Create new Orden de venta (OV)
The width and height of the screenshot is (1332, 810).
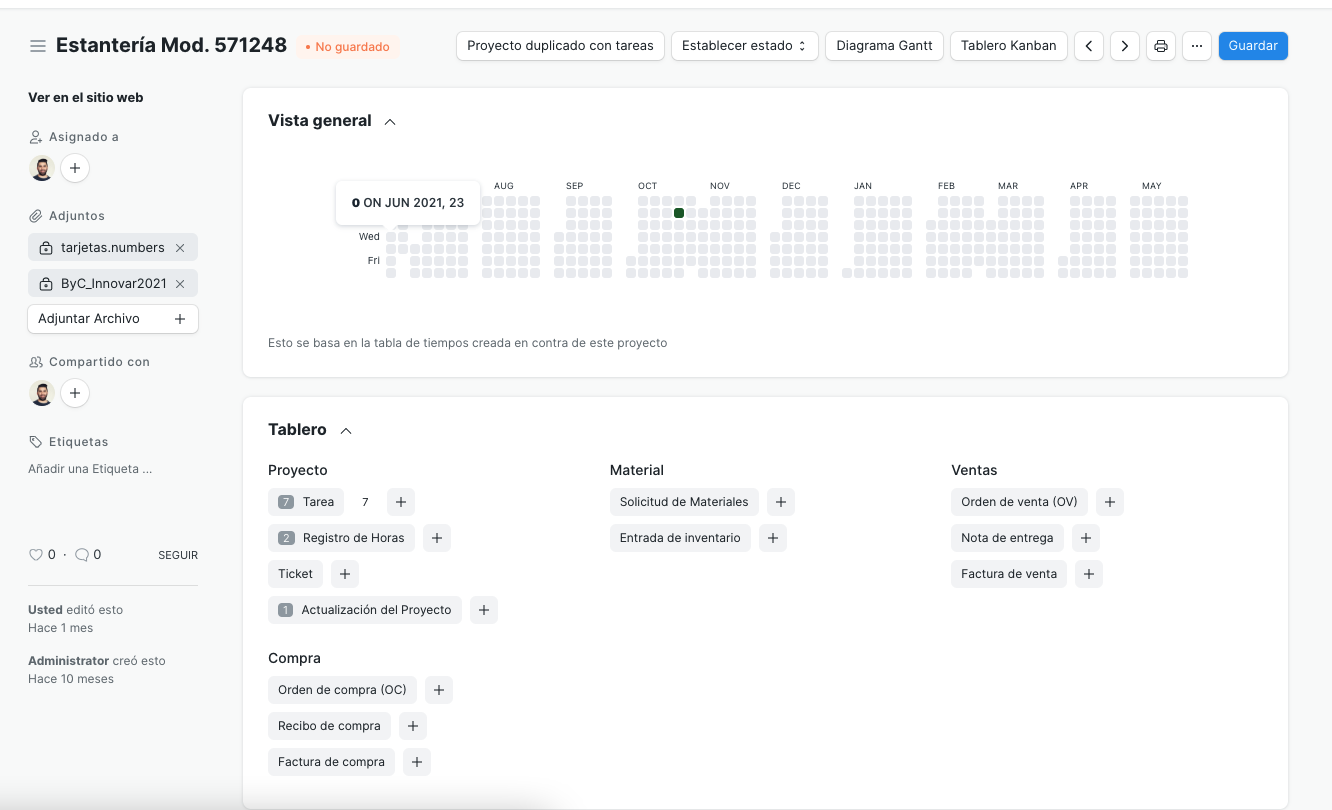click(x=1110, y=502)
